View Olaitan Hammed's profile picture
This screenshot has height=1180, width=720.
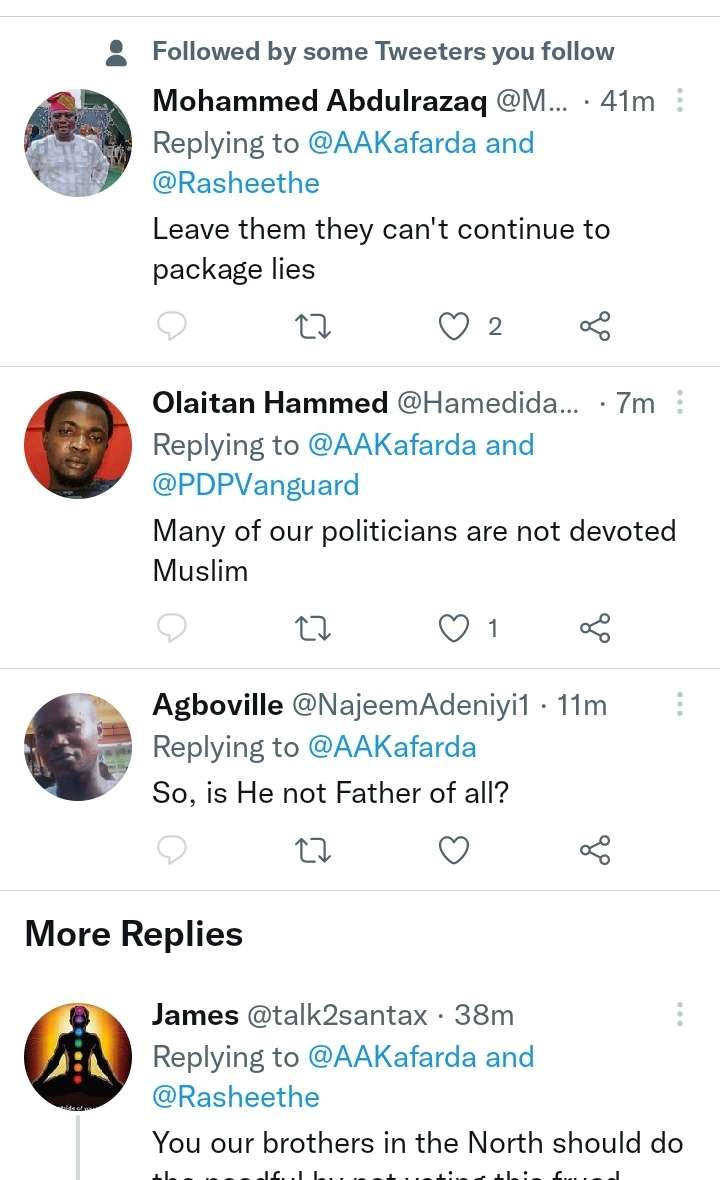tap(78, 445)
